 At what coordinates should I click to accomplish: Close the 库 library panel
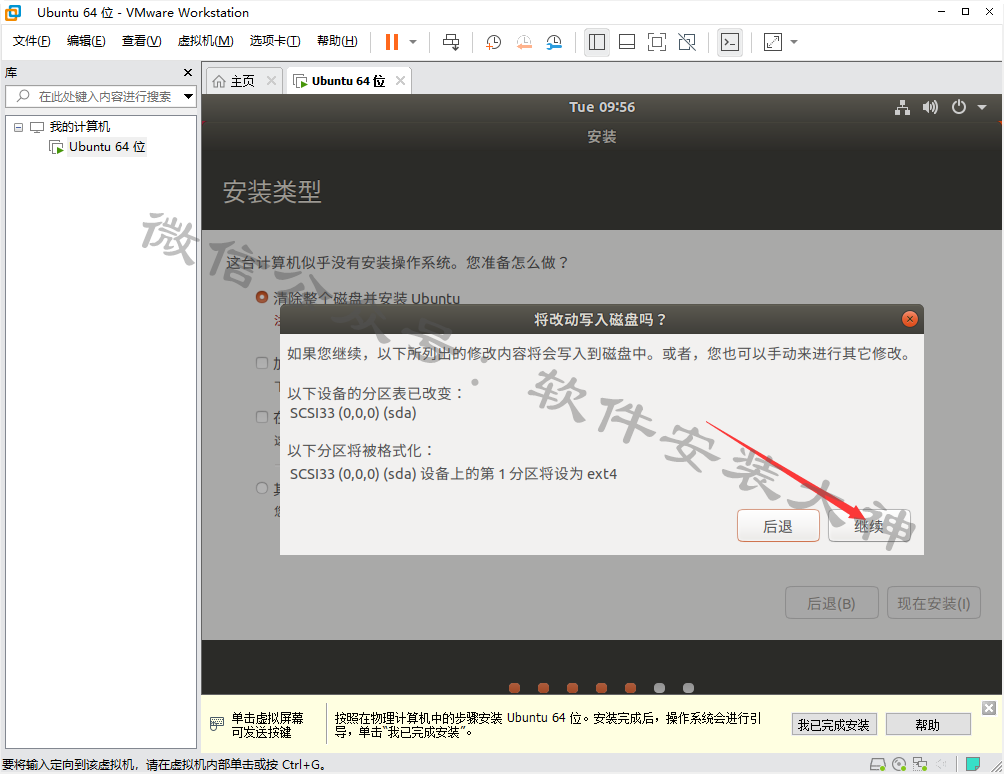pyautogui.click(x=188, y=72)
